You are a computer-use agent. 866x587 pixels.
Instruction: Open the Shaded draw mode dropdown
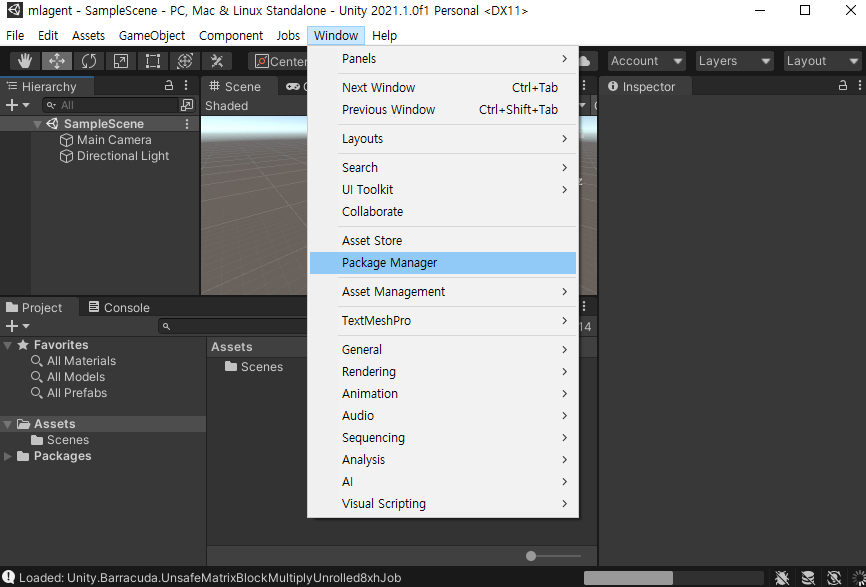click(226, 105)
